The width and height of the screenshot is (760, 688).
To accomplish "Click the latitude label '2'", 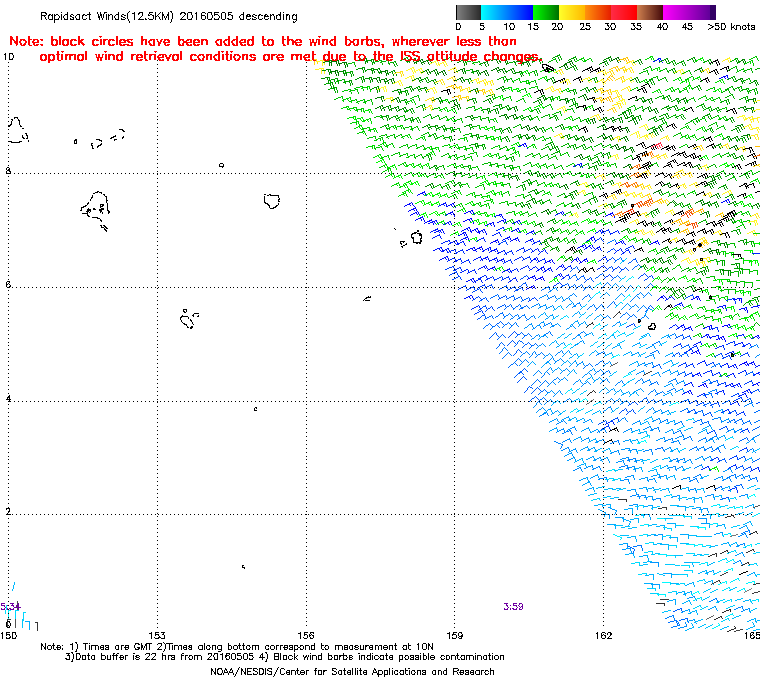I will click(8, 512).
